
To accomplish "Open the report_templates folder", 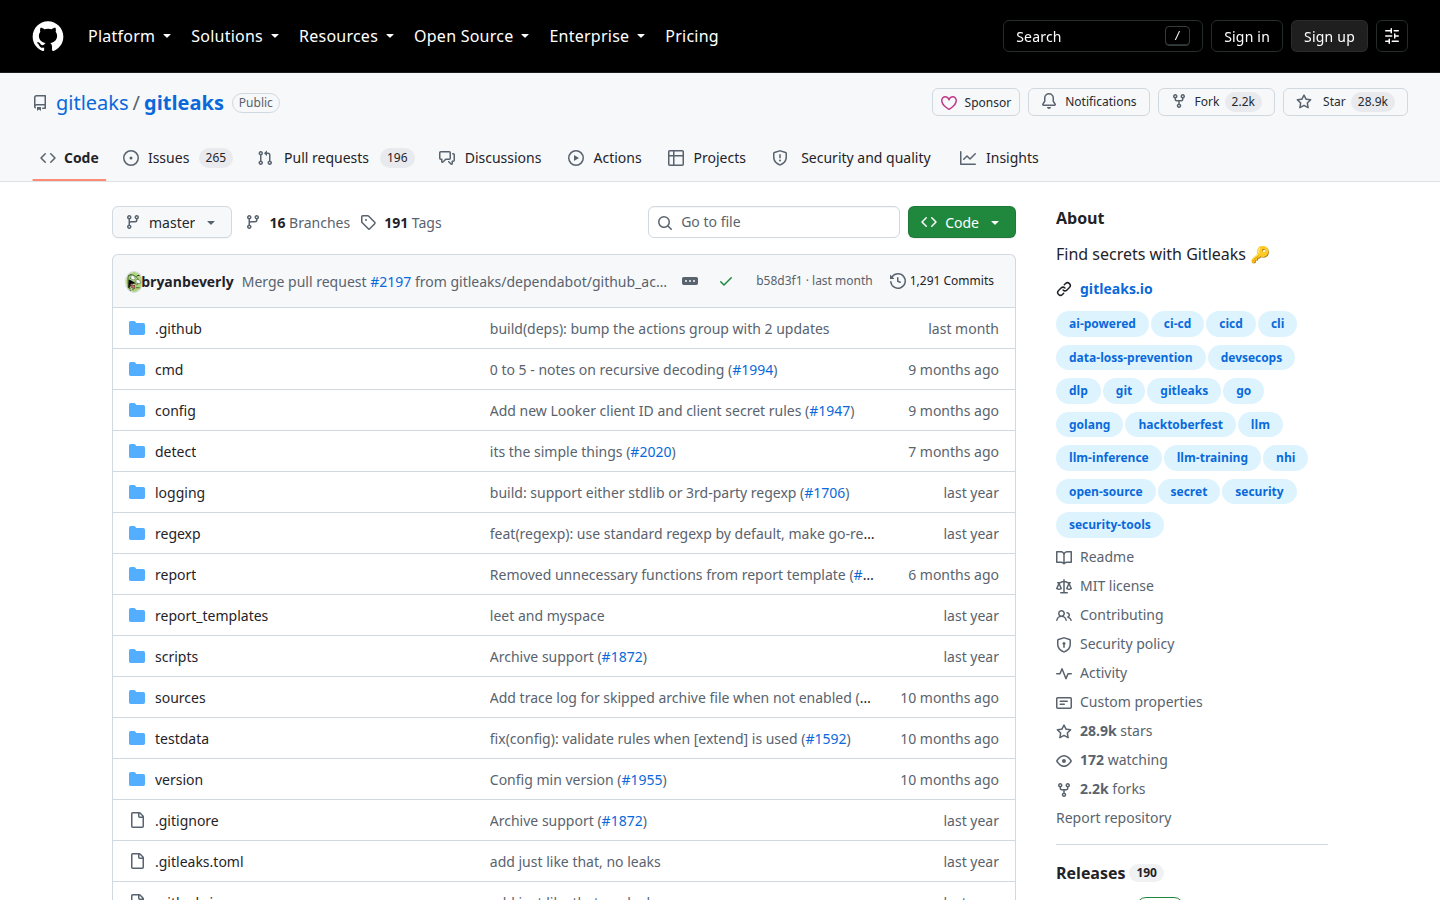I will (211, 616).
